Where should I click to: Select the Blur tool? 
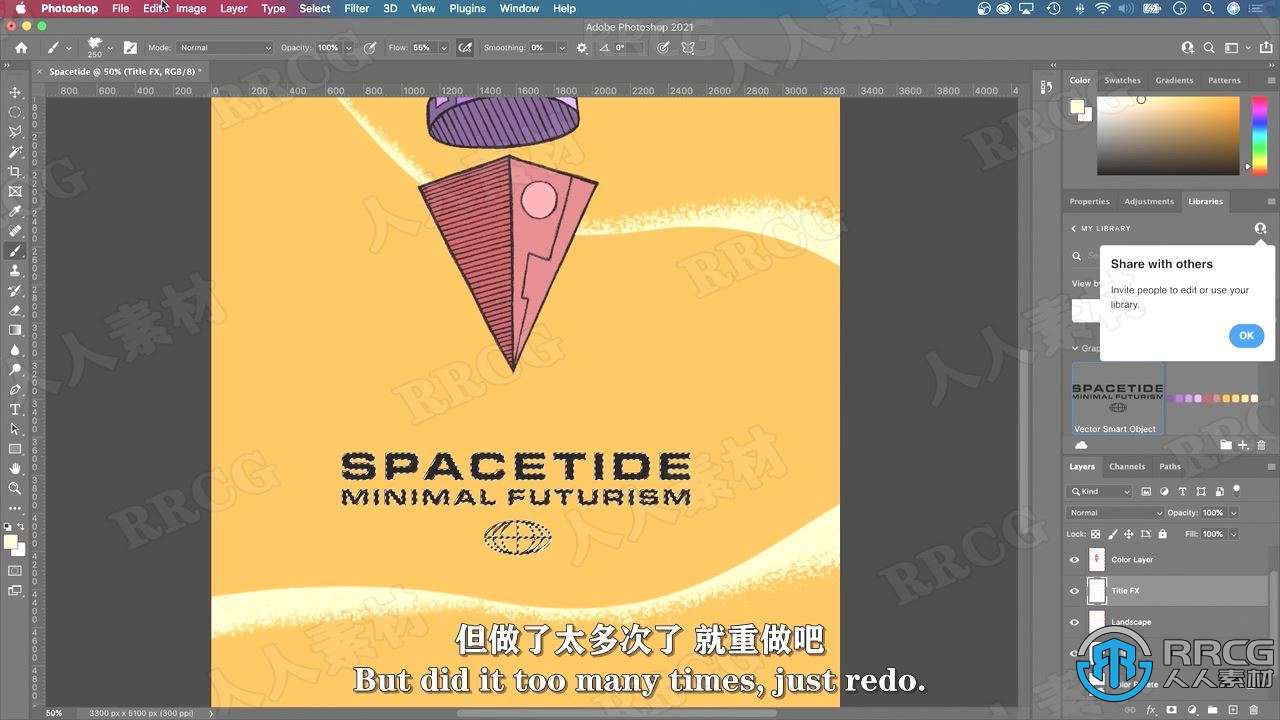click(x=15, y=350)
